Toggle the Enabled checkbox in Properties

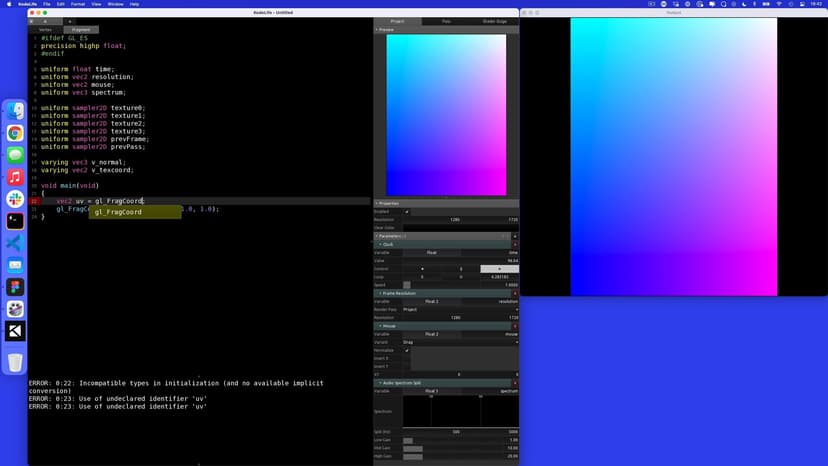(x=407, y=211)
